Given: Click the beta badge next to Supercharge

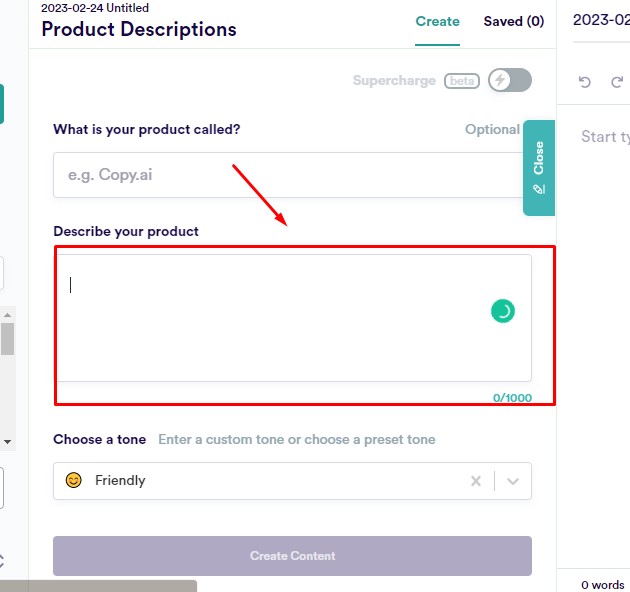Looking at the screenshot, I should coord(462,81).
